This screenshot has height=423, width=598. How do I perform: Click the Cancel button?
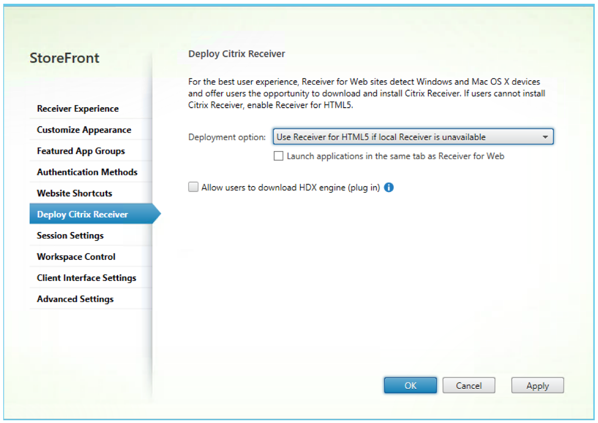[469, 385]
